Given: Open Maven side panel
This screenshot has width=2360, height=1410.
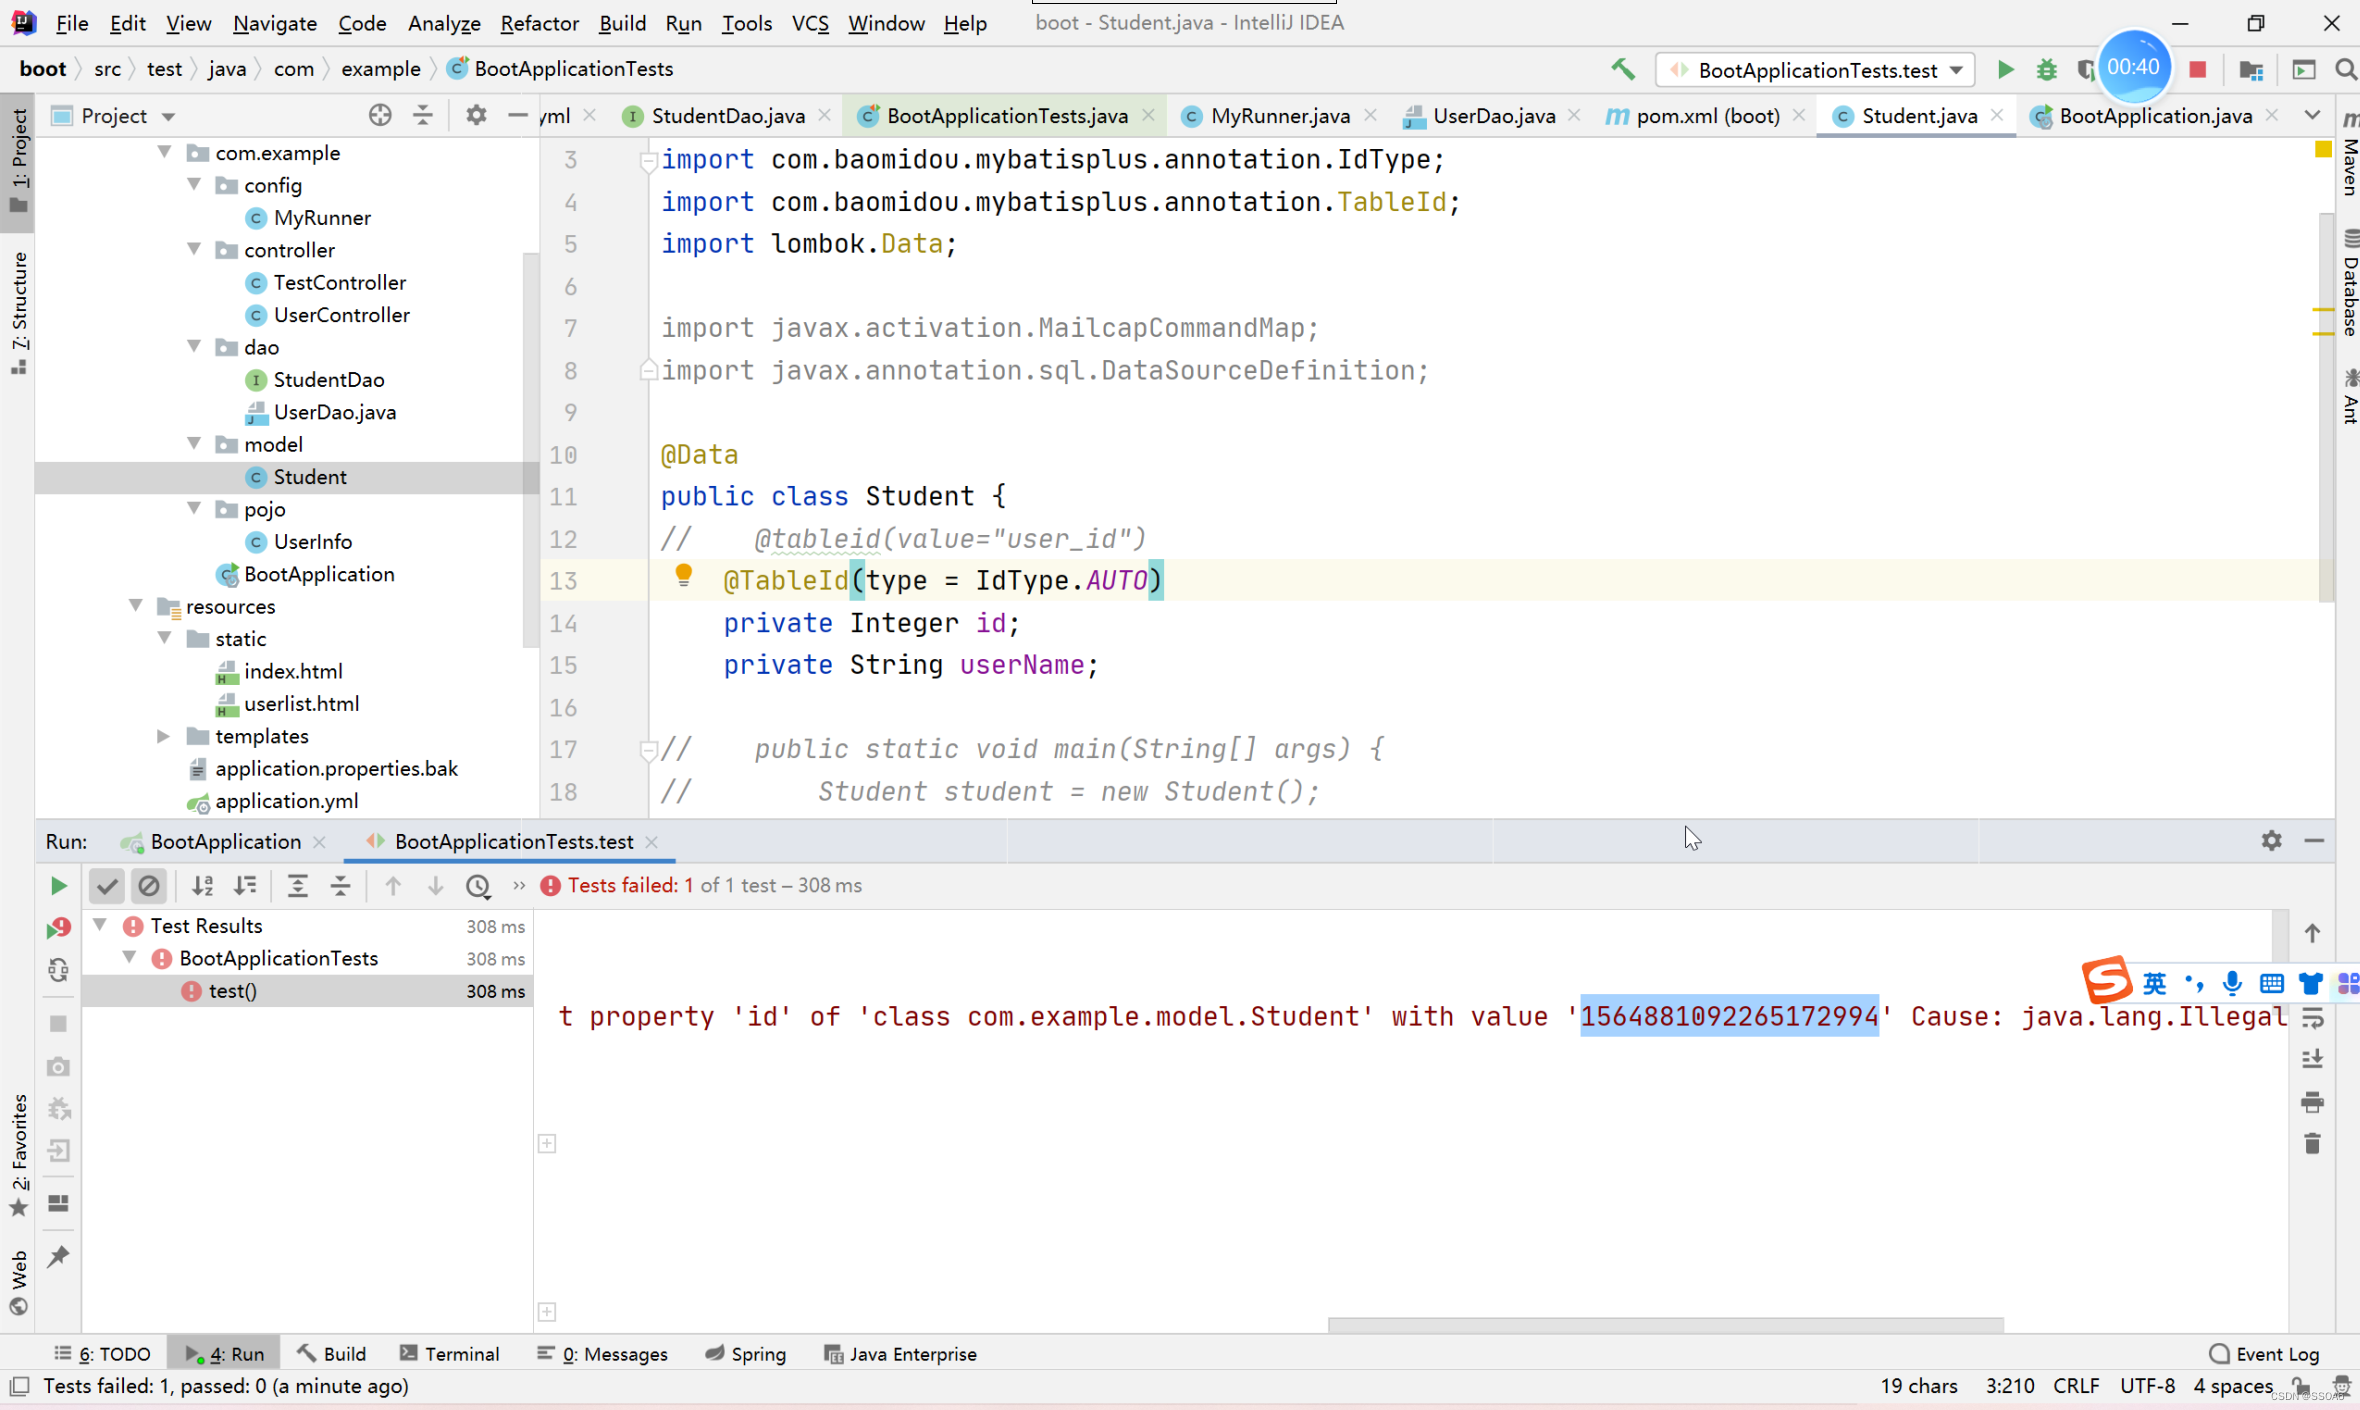Looking at the screenshot, I should (x=2348, y=152).
